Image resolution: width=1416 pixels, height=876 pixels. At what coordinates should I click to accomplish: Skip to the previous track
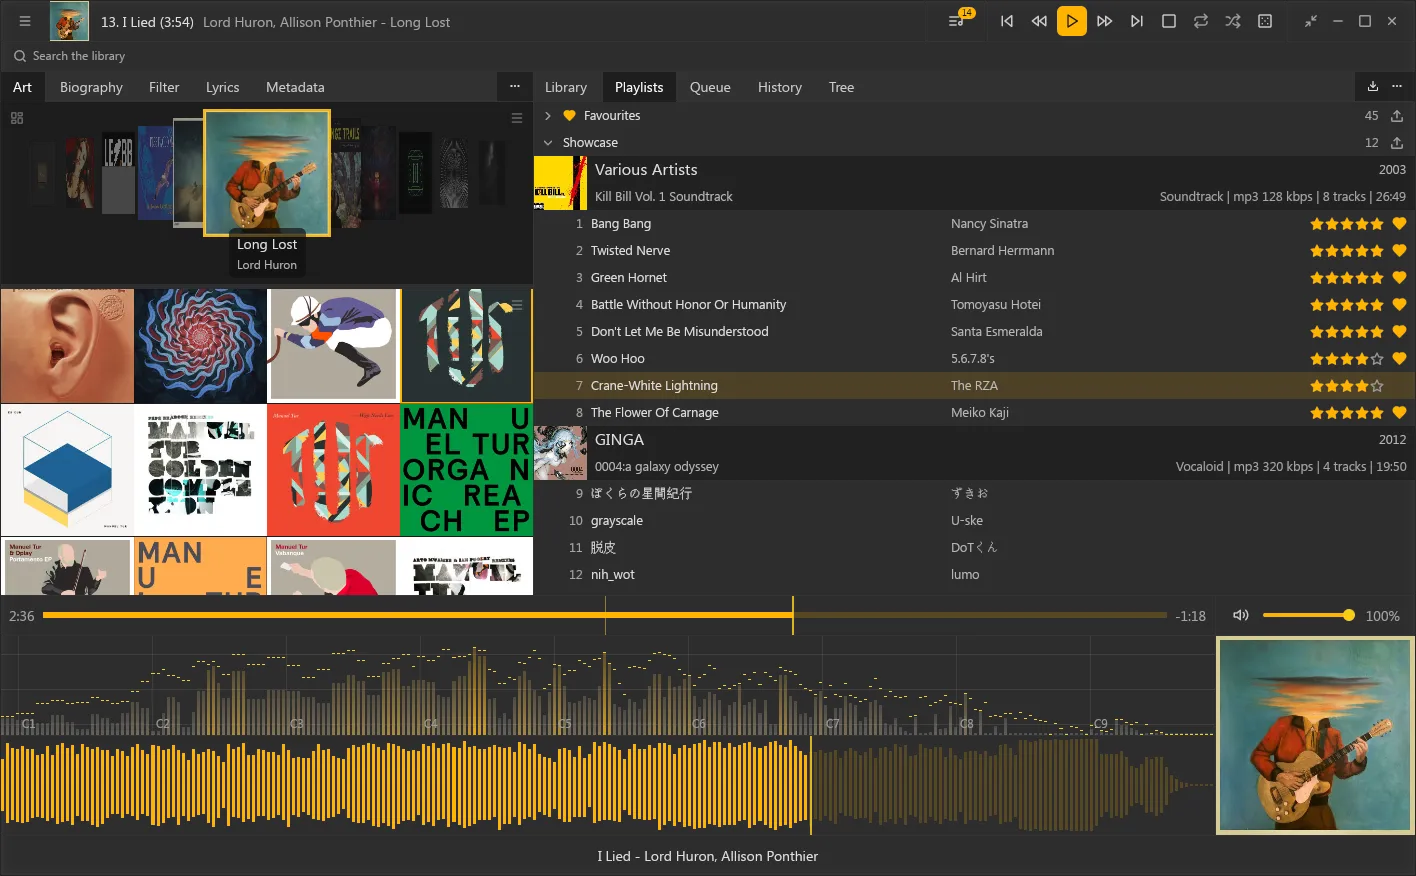[1007, 21]
